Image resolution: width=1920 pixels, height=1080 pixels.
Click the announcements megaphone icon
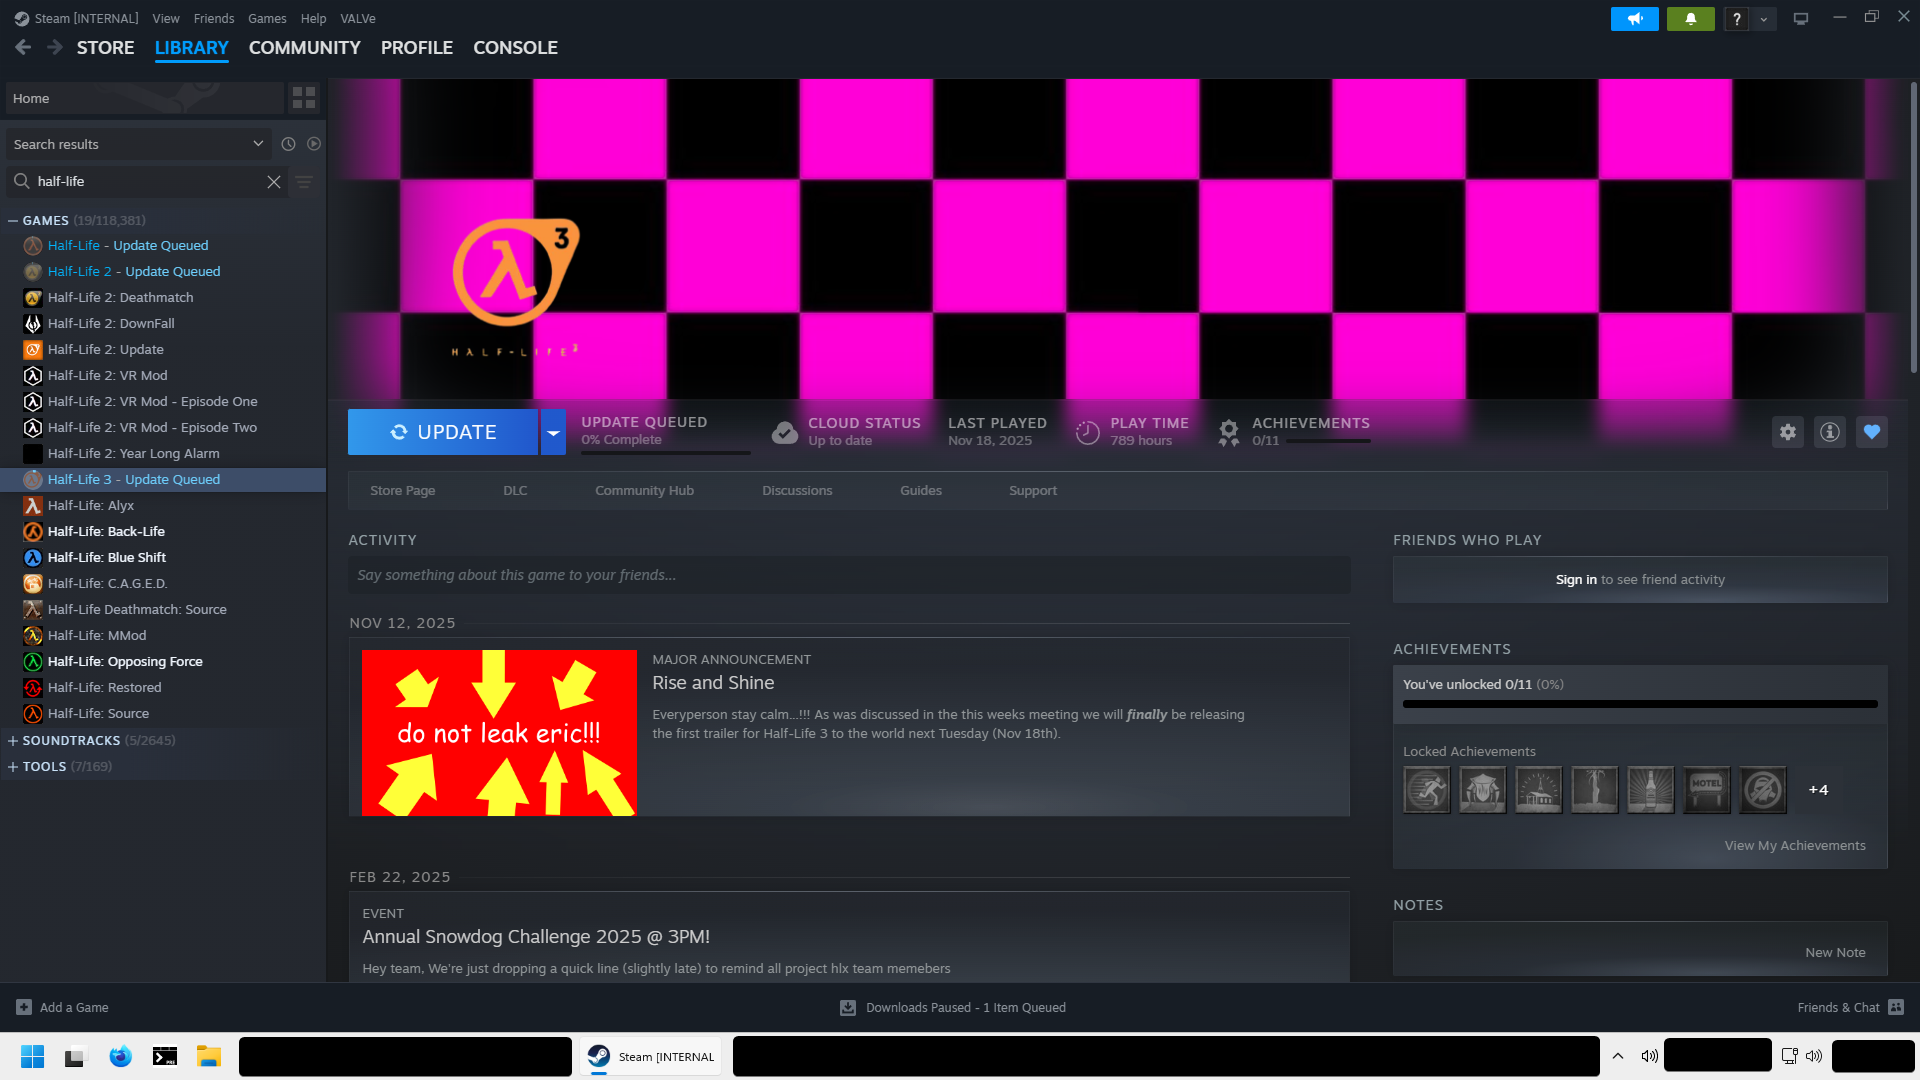pyautogui.click(x=1635, y=19)
